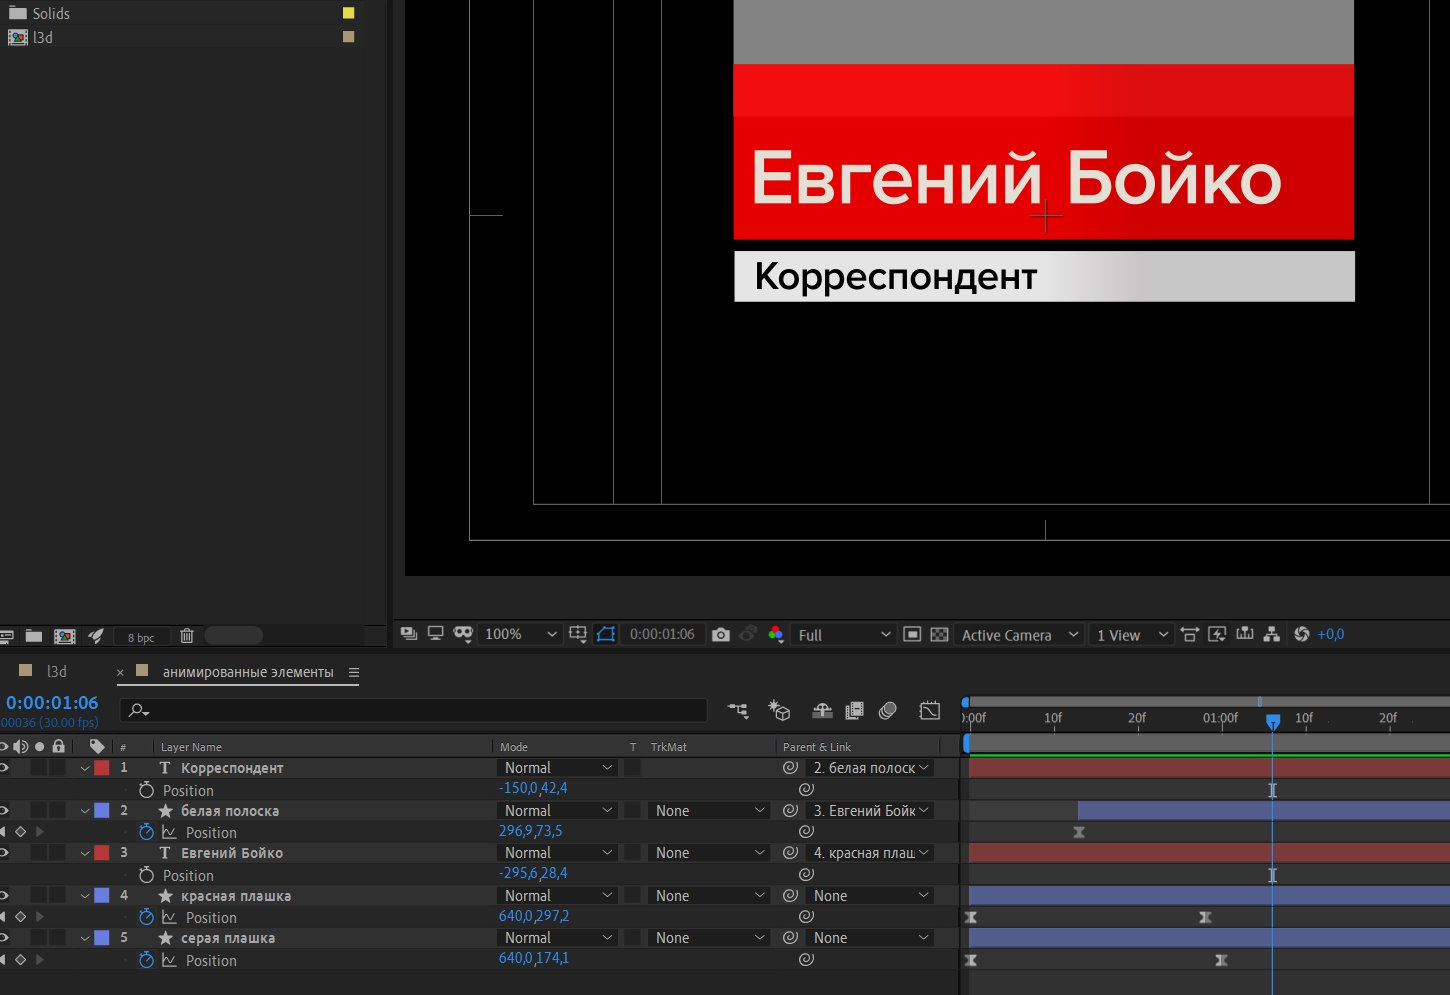The width and height of the screenshot is (1450, 995).
Task: Collapse the серая плашка layer twirl arrow
Action: tap(85, 938)
